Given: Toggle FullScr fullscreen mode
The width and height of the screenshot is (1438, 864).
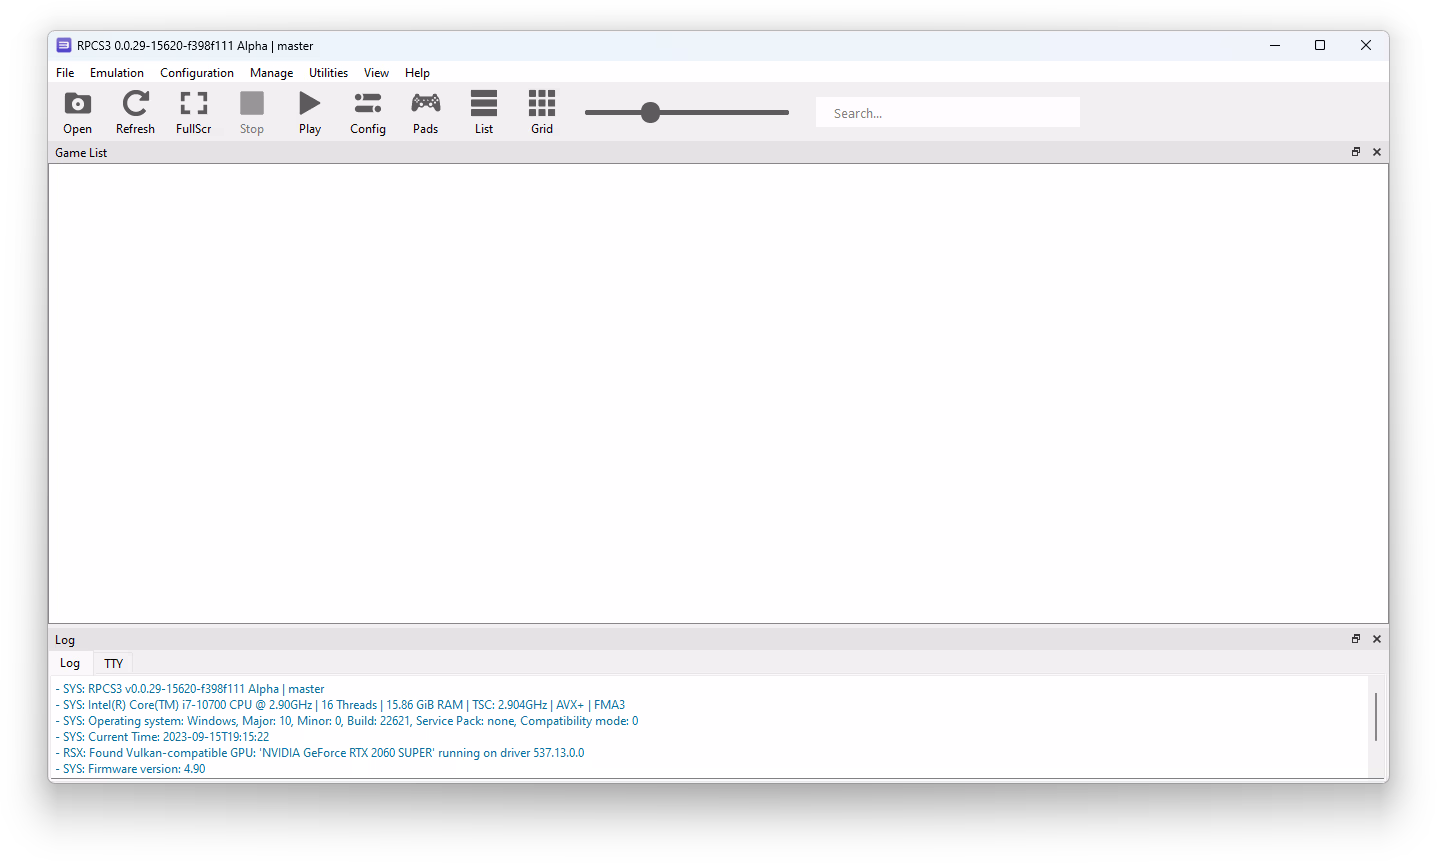Looking at the screenshot, I should point(193,113).
